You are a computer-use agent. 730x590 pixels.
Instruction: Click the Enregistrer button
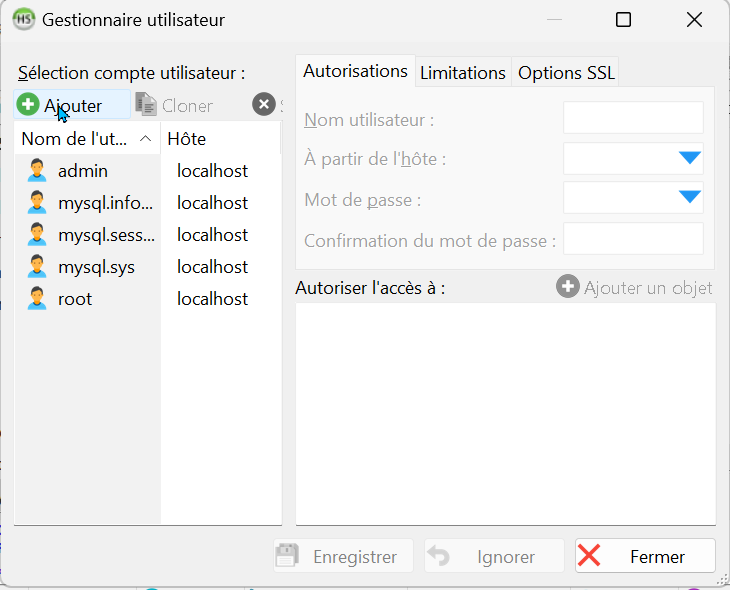tap(342, 557)
